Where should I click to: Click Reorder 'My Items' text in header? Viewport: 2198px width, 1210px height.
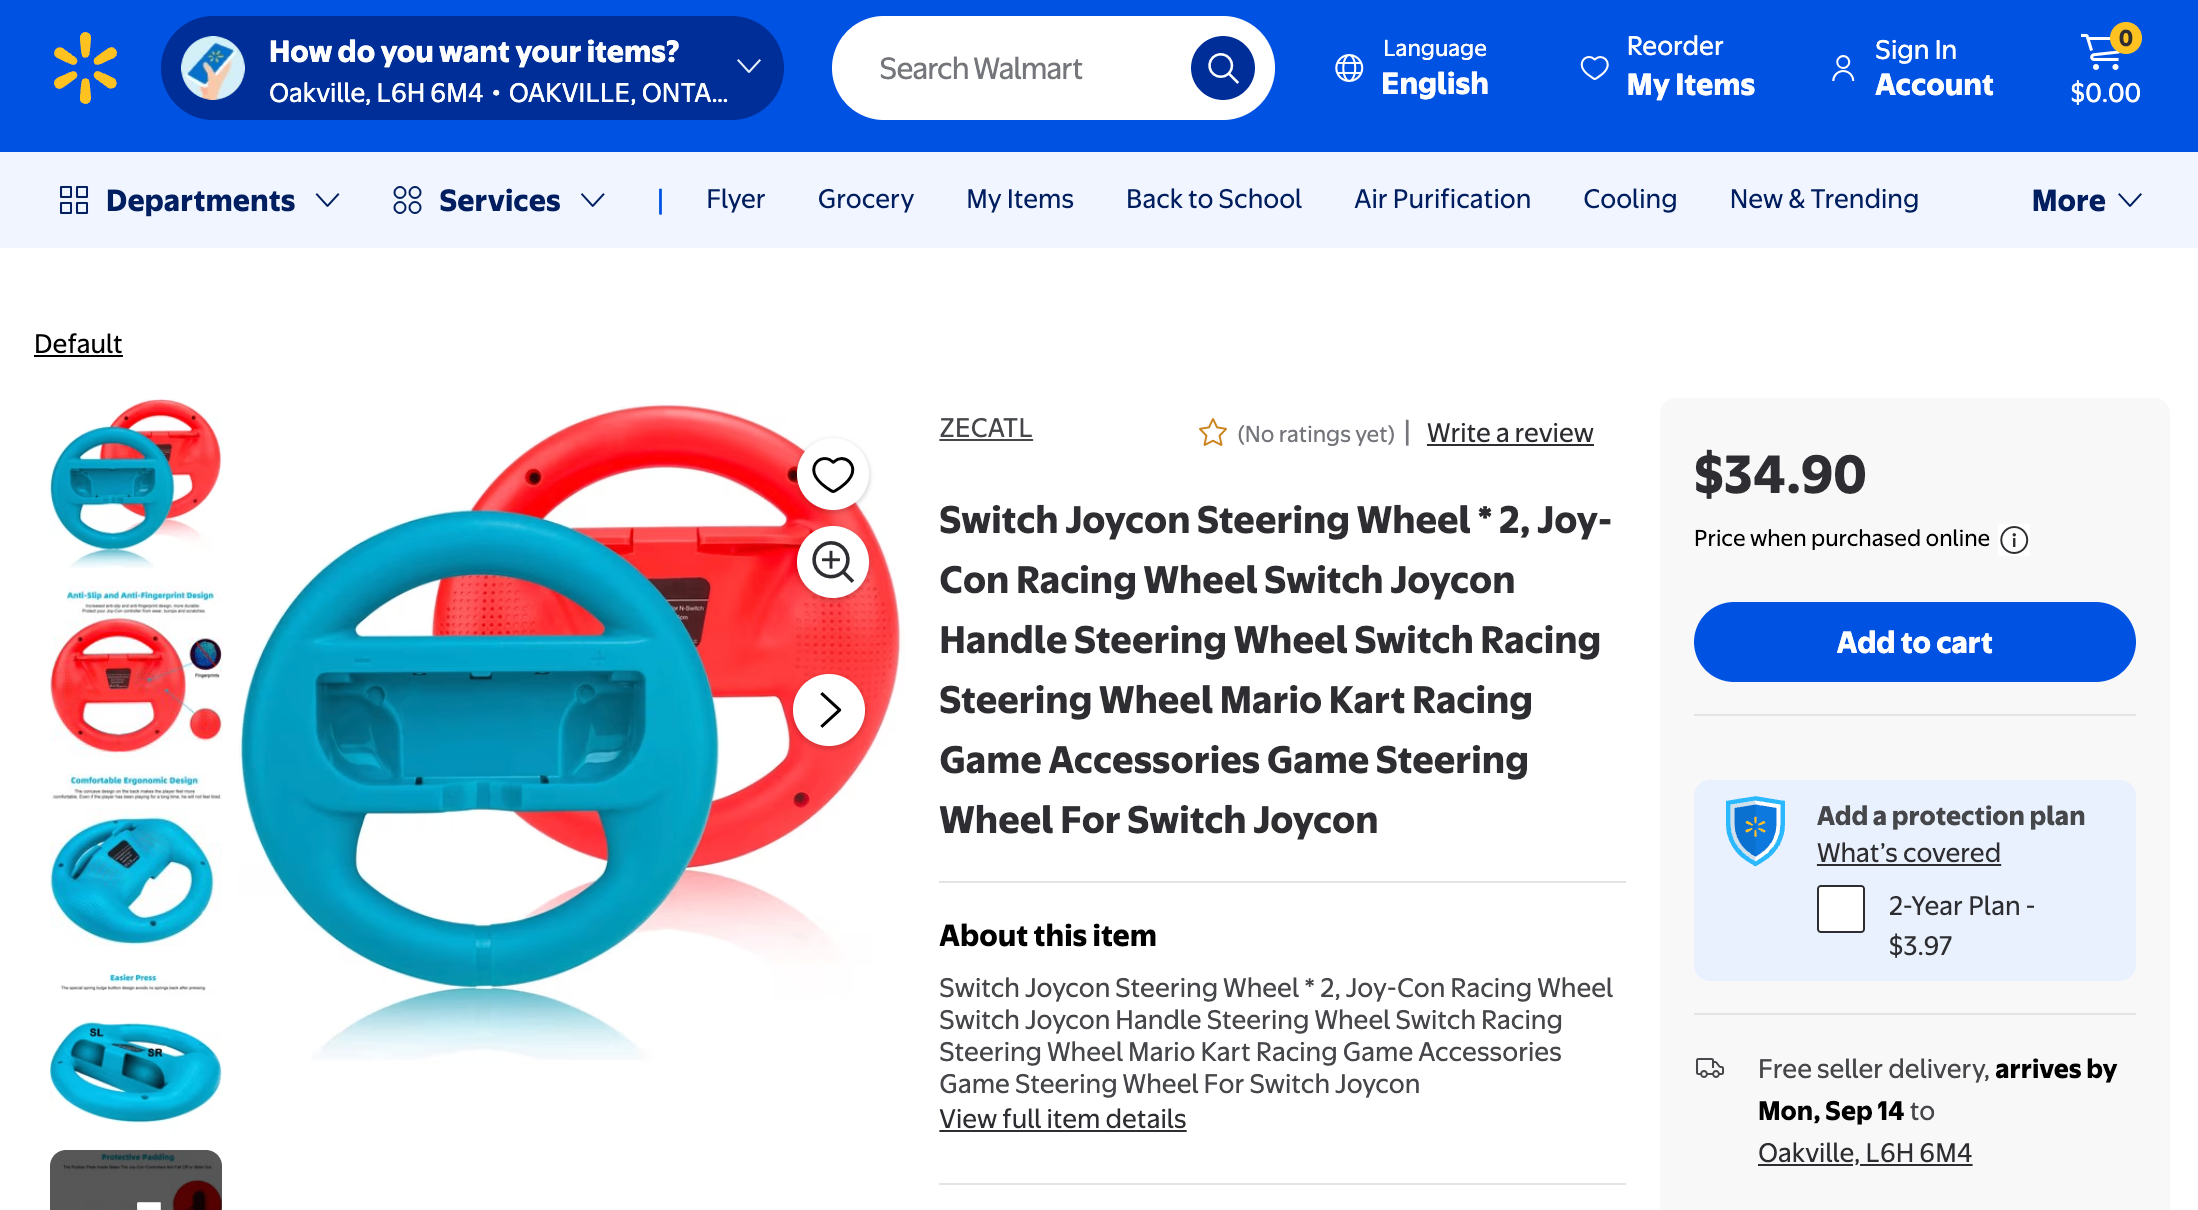[x=1690, y=85]
